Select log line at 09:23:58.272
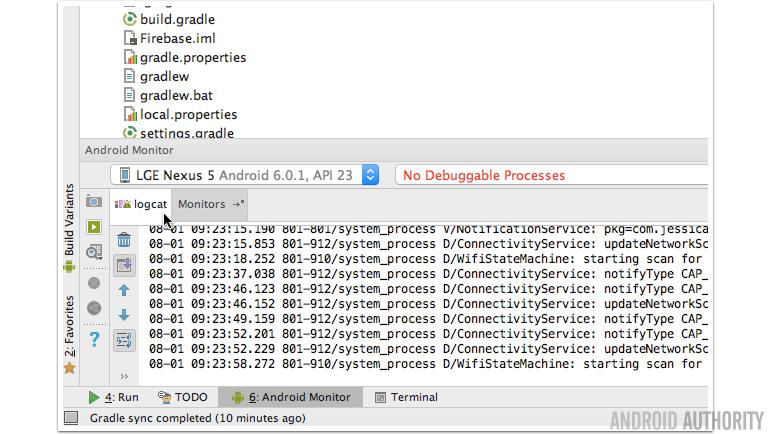Viewport: 771px width, 434px height. click(428, 364)
